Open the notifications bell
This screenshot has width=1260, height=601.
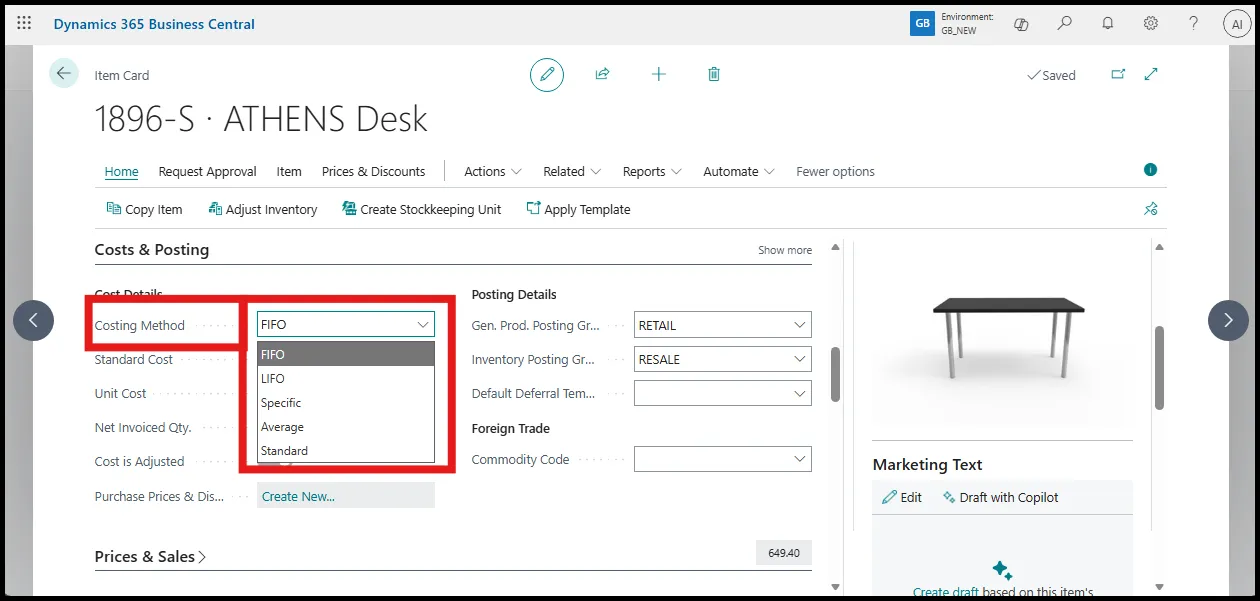(1108, 24)
